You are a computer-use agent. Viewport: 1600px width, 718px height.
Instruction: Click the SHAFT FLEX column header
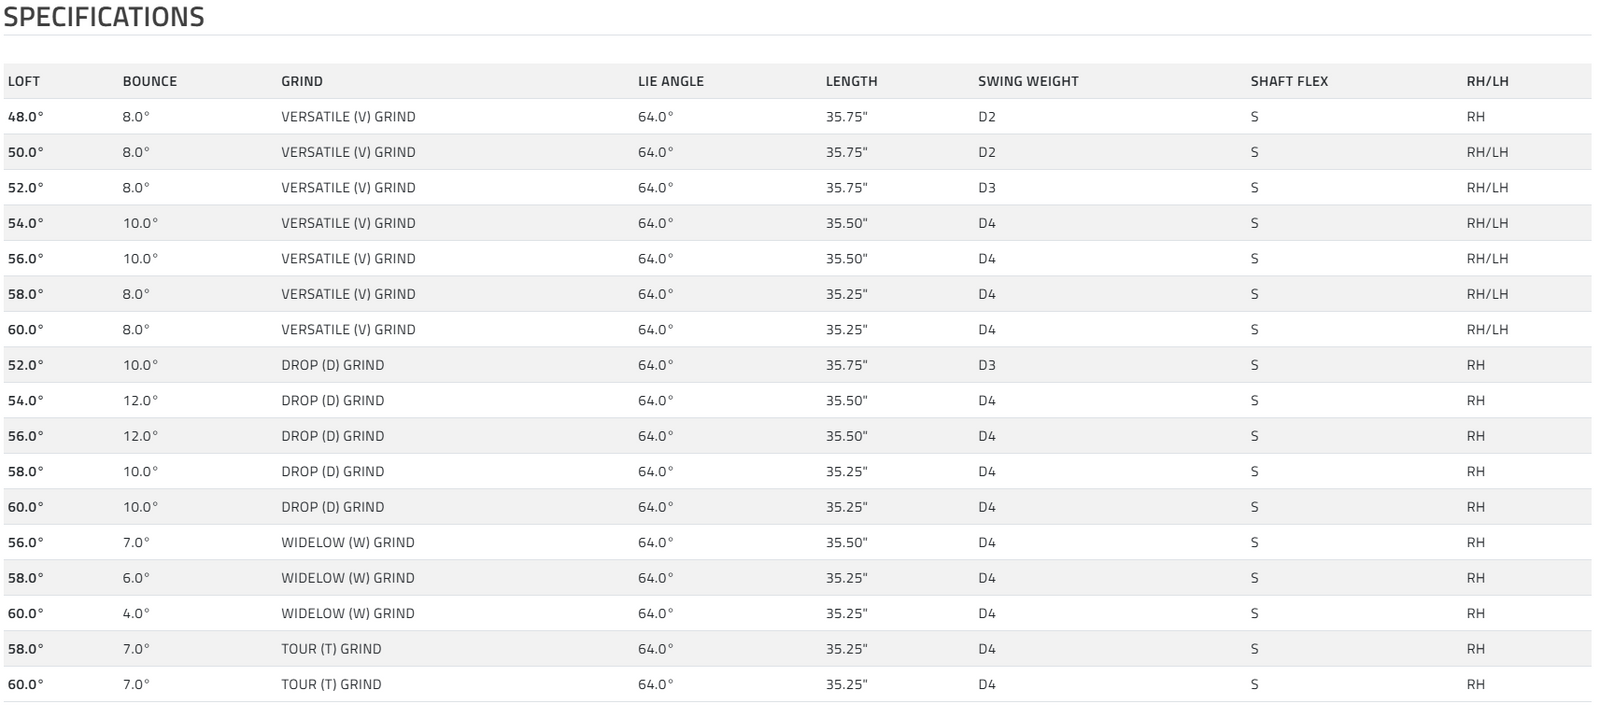1289,81
